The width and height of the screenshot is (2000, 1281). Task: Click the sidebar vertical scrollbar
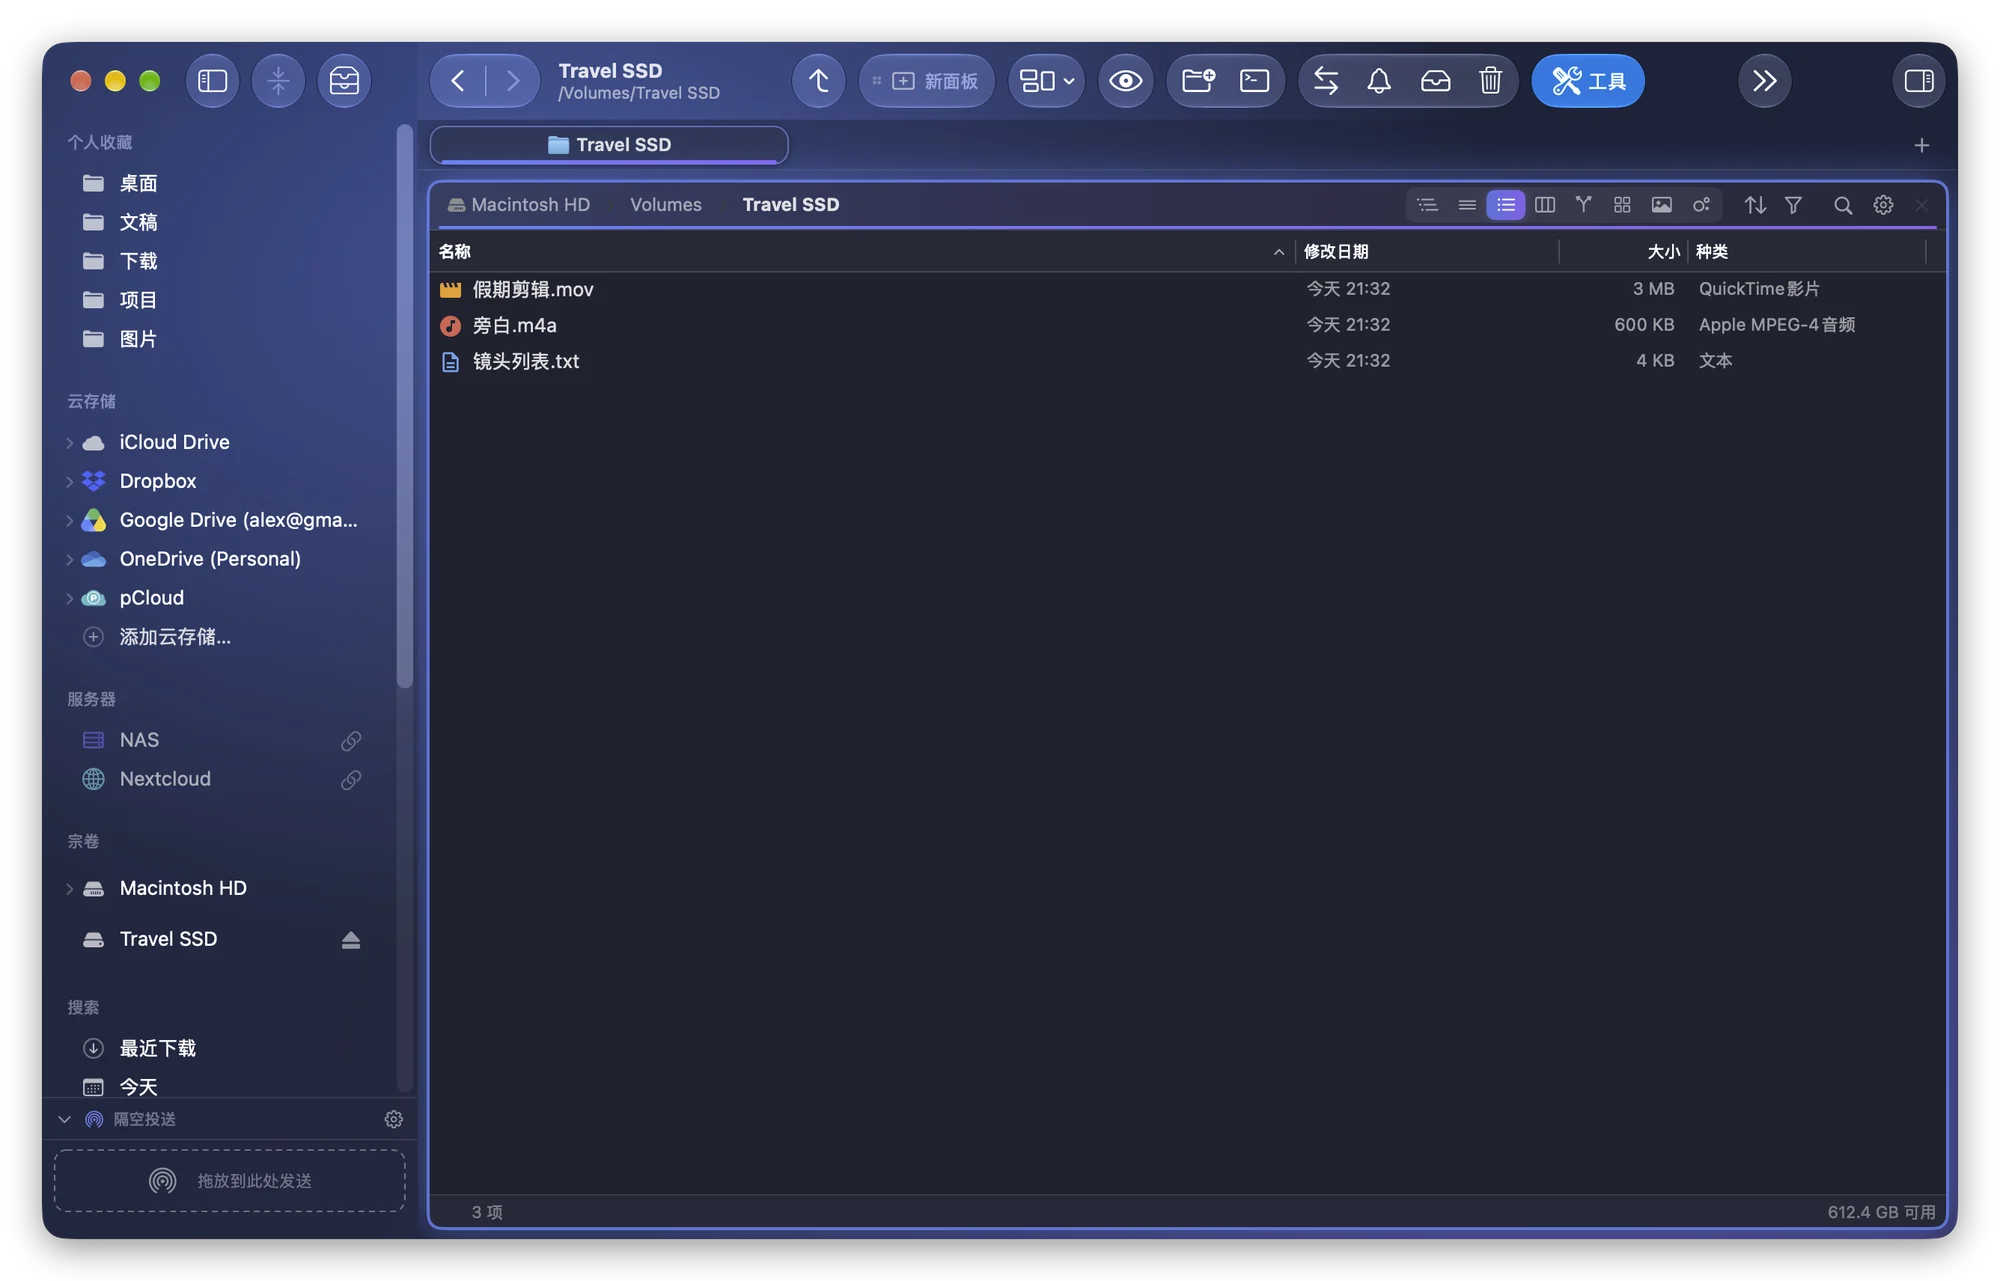(404, 406)
